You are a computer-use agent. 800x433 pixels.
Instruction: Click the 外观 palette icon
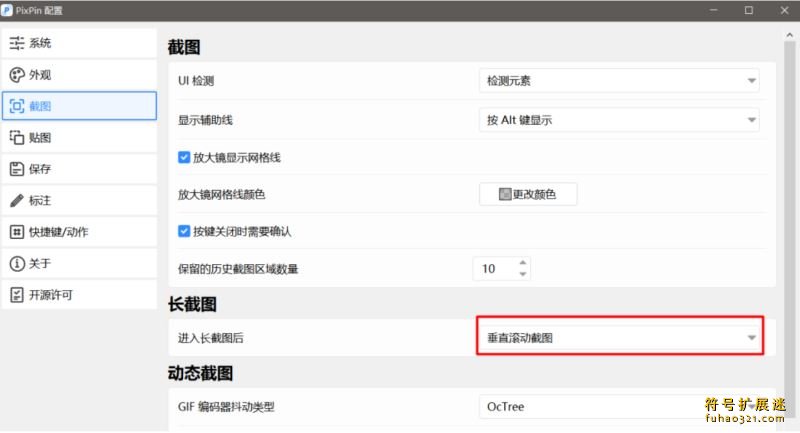point(17,75)
